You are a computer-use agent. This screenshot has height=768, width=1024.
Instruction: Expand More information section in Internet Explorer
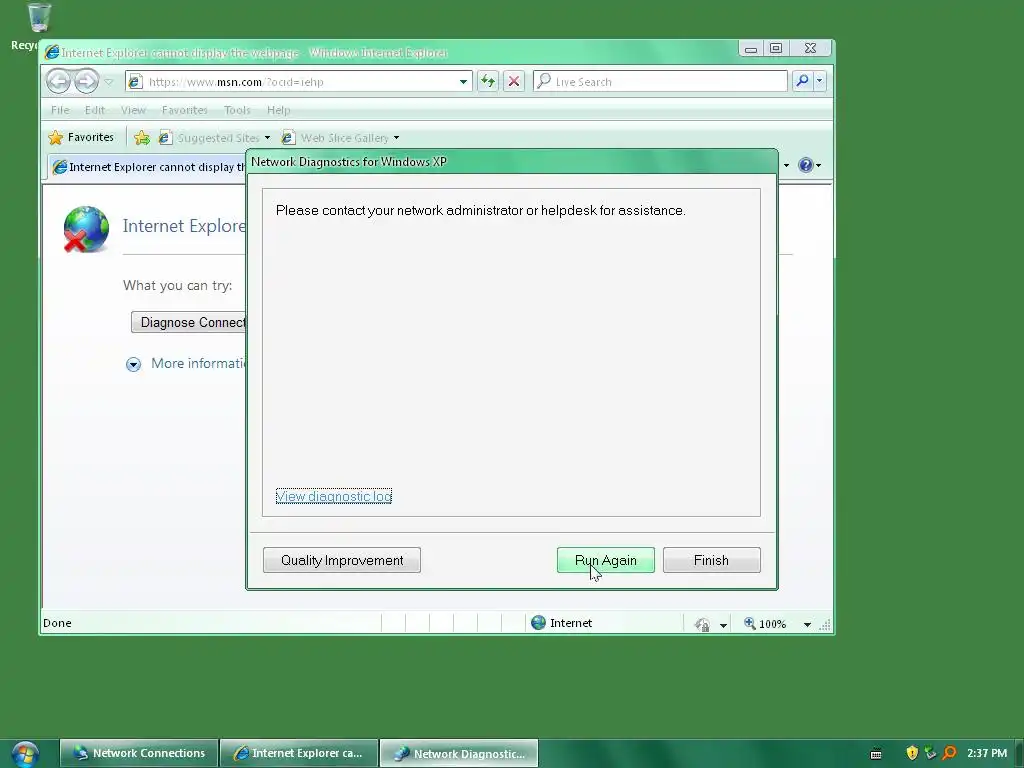(133, 364)
